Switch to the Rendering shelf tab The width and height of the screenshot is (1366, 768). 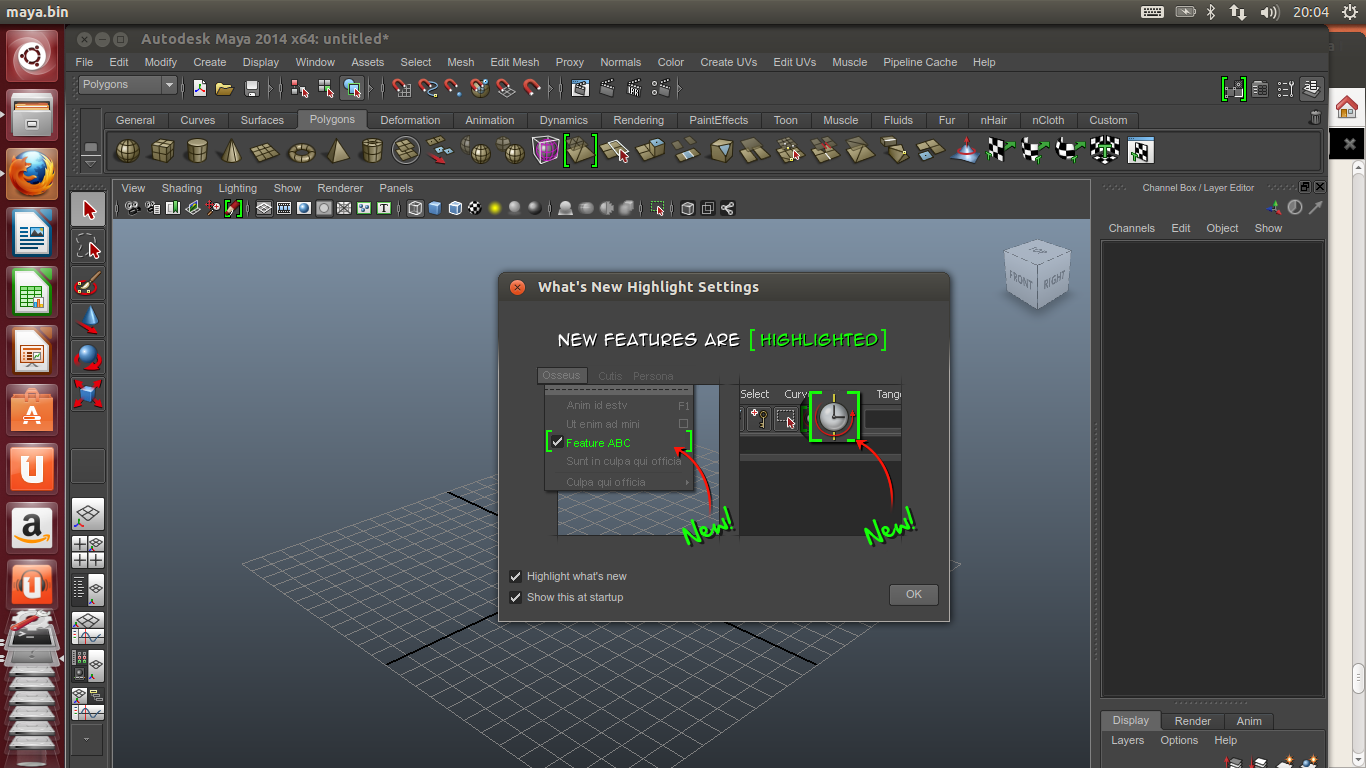[x=639, y=120]
